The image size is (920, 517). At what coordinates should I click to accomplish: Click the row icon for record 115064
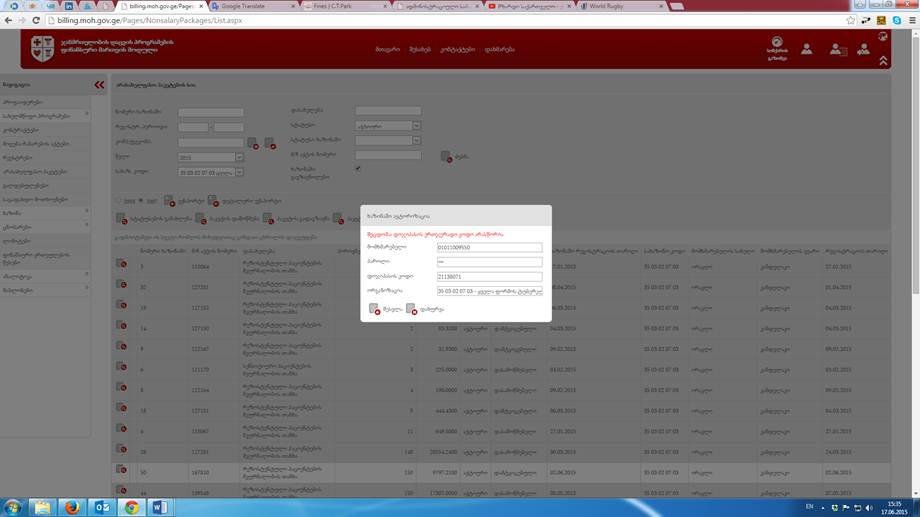point(121,263)
